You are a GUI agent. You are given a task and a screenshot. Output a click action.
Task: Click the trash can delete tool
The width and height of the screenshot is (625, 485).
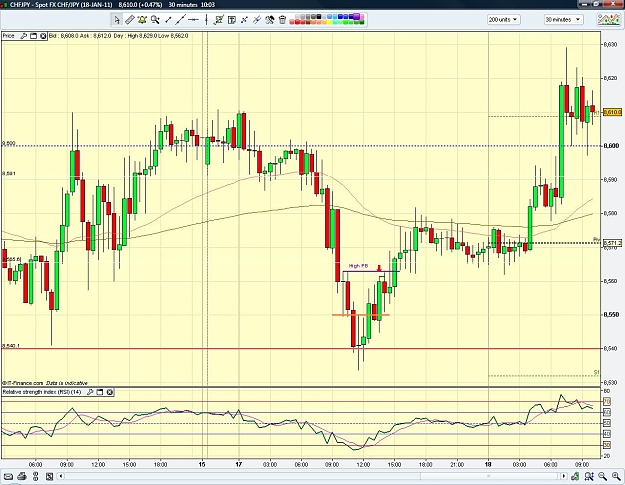click(282, 20)
